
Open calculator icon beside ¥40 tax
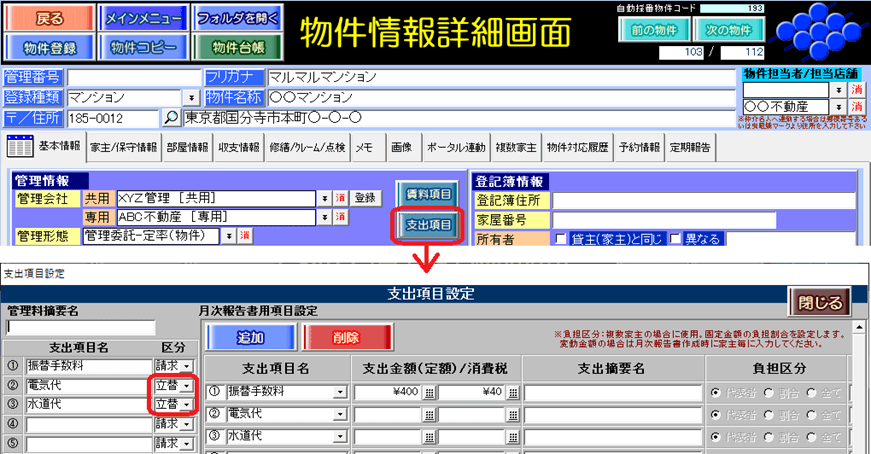[x=512, y=392]
